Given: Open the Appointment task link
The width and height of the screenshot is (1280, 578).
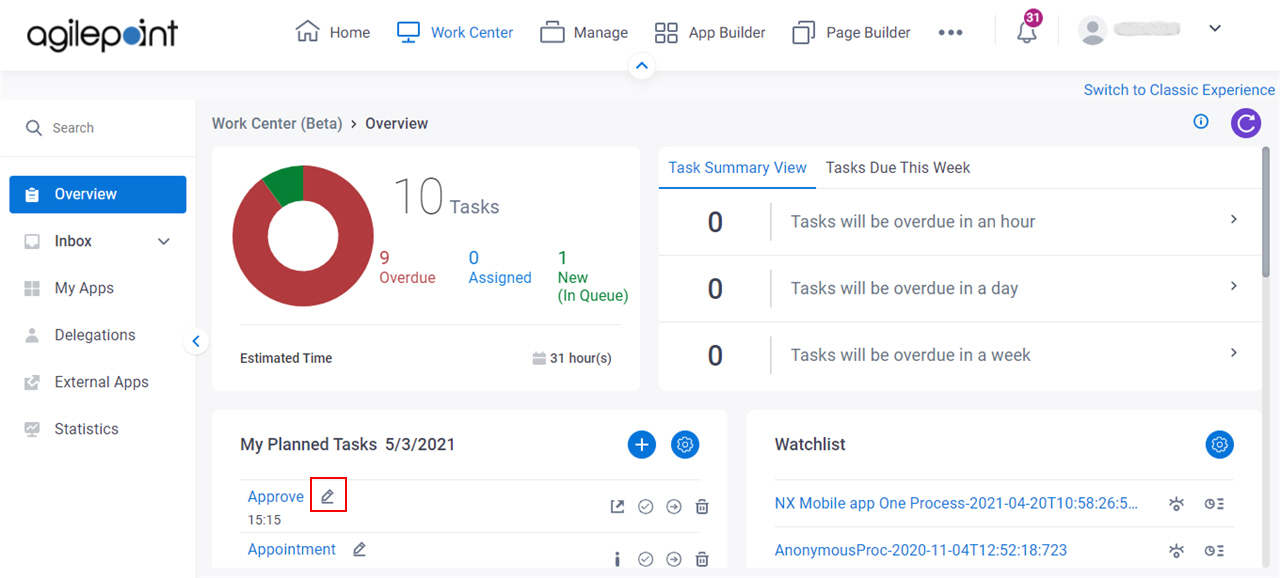Looking at the screenshot, I should pos(292,549).
